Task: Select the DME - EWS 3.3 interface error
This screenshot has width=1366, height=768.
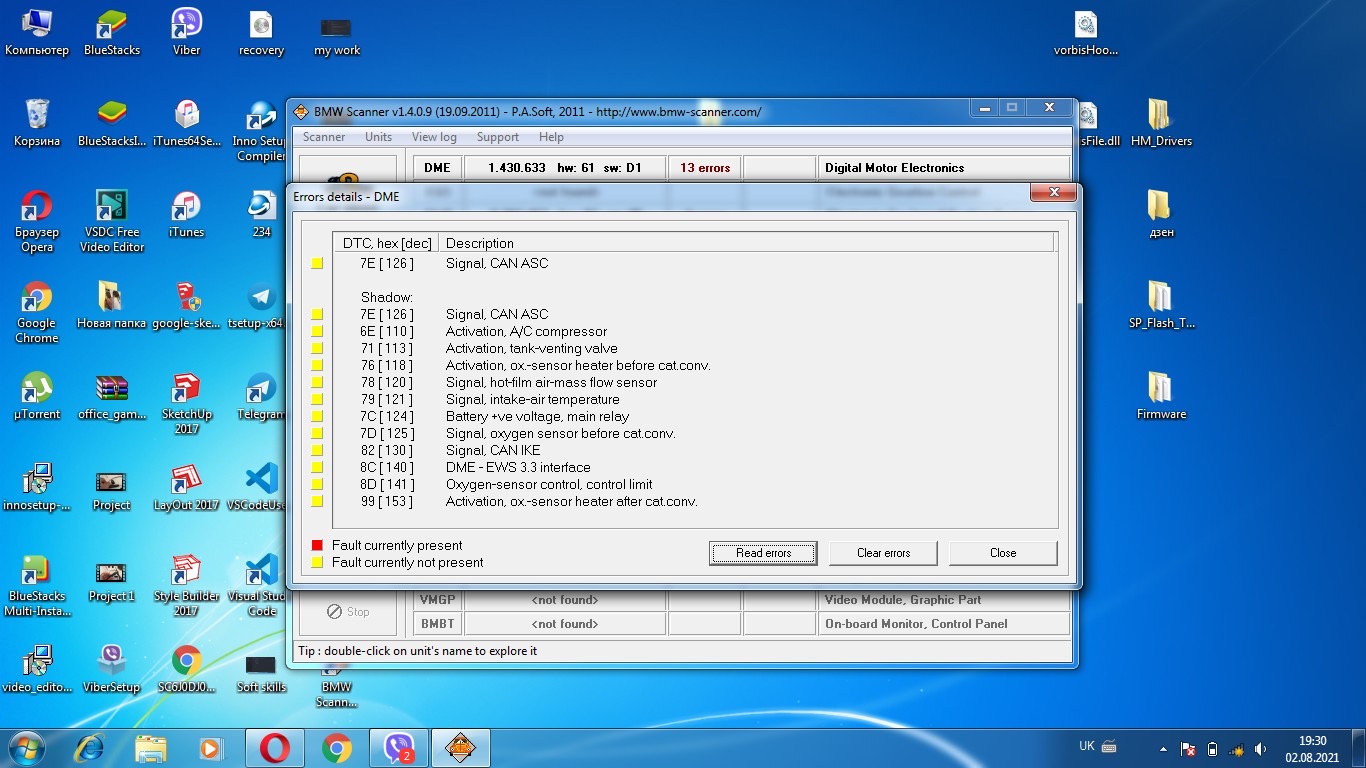Action: [518, 467]
